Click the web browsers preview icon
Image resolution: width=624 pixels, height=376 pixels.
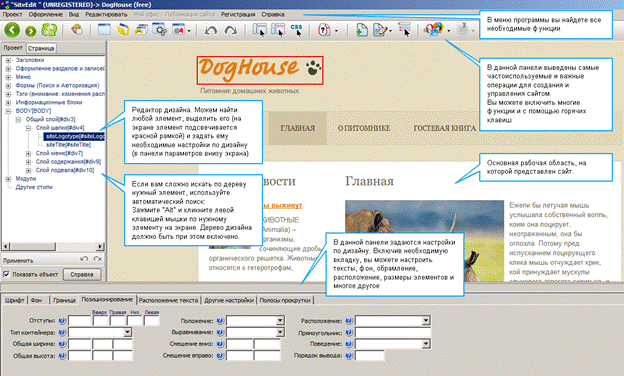[434, 30]
